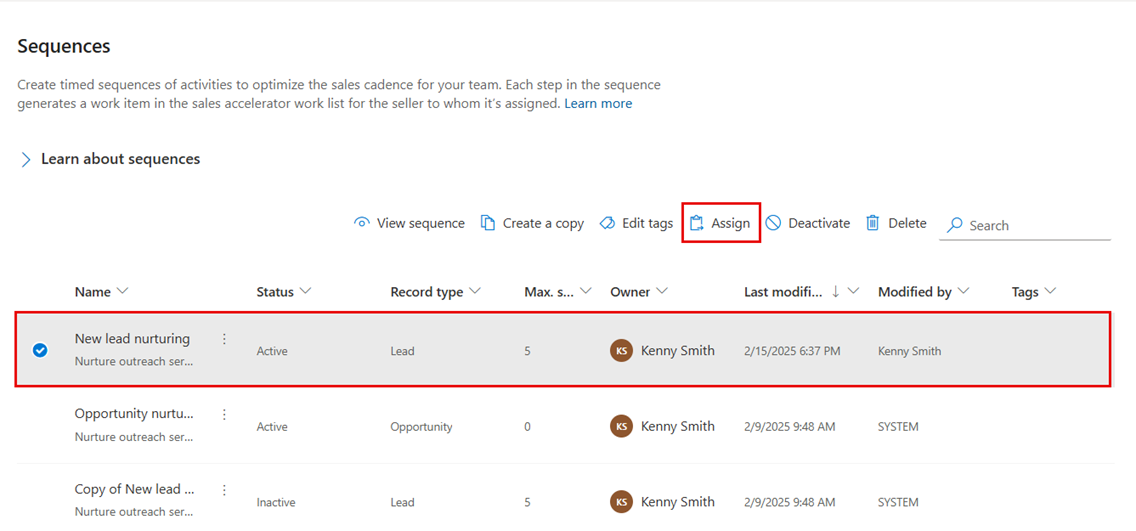Open the Tags column dropdown
This screenshot has width=1136, height=531.
pyautogui.click(x=1050, y=291)
